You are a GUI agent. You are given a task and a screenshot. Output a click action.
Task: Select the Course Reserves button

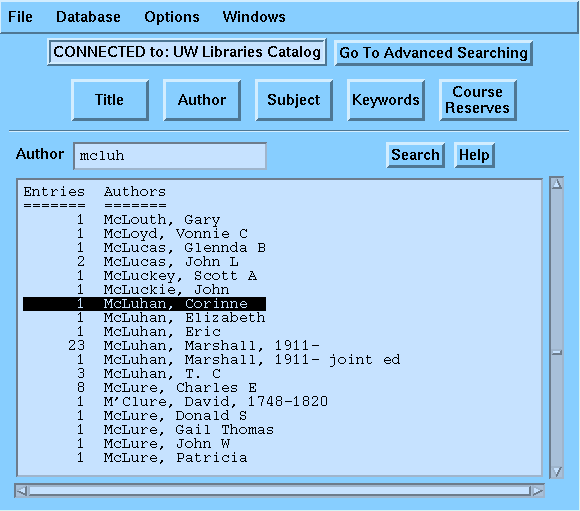coord(478,100)
